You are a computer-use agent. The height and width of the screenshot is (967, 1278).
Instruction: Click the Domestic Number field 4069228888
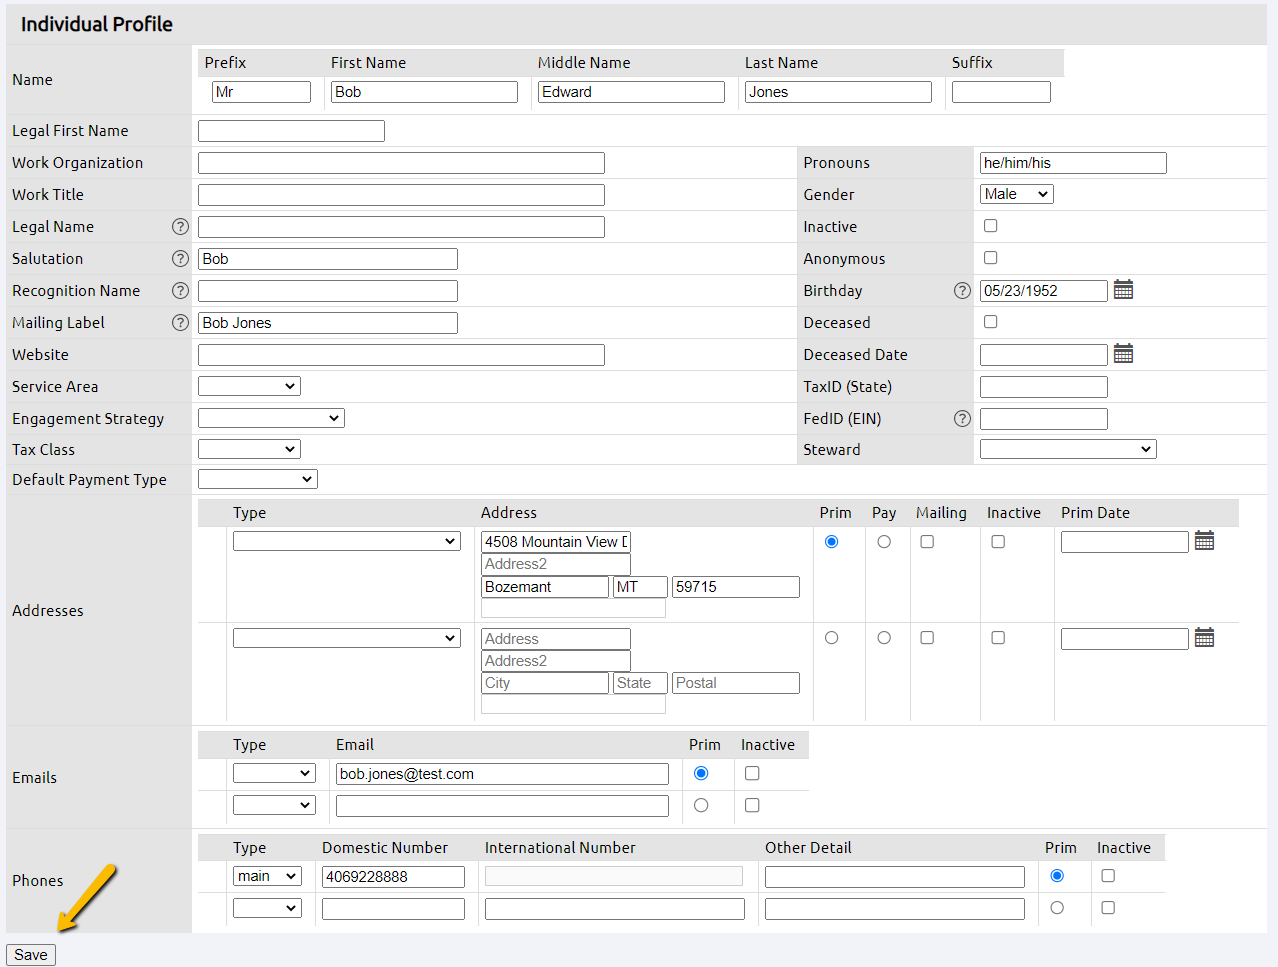coord(393,877)
